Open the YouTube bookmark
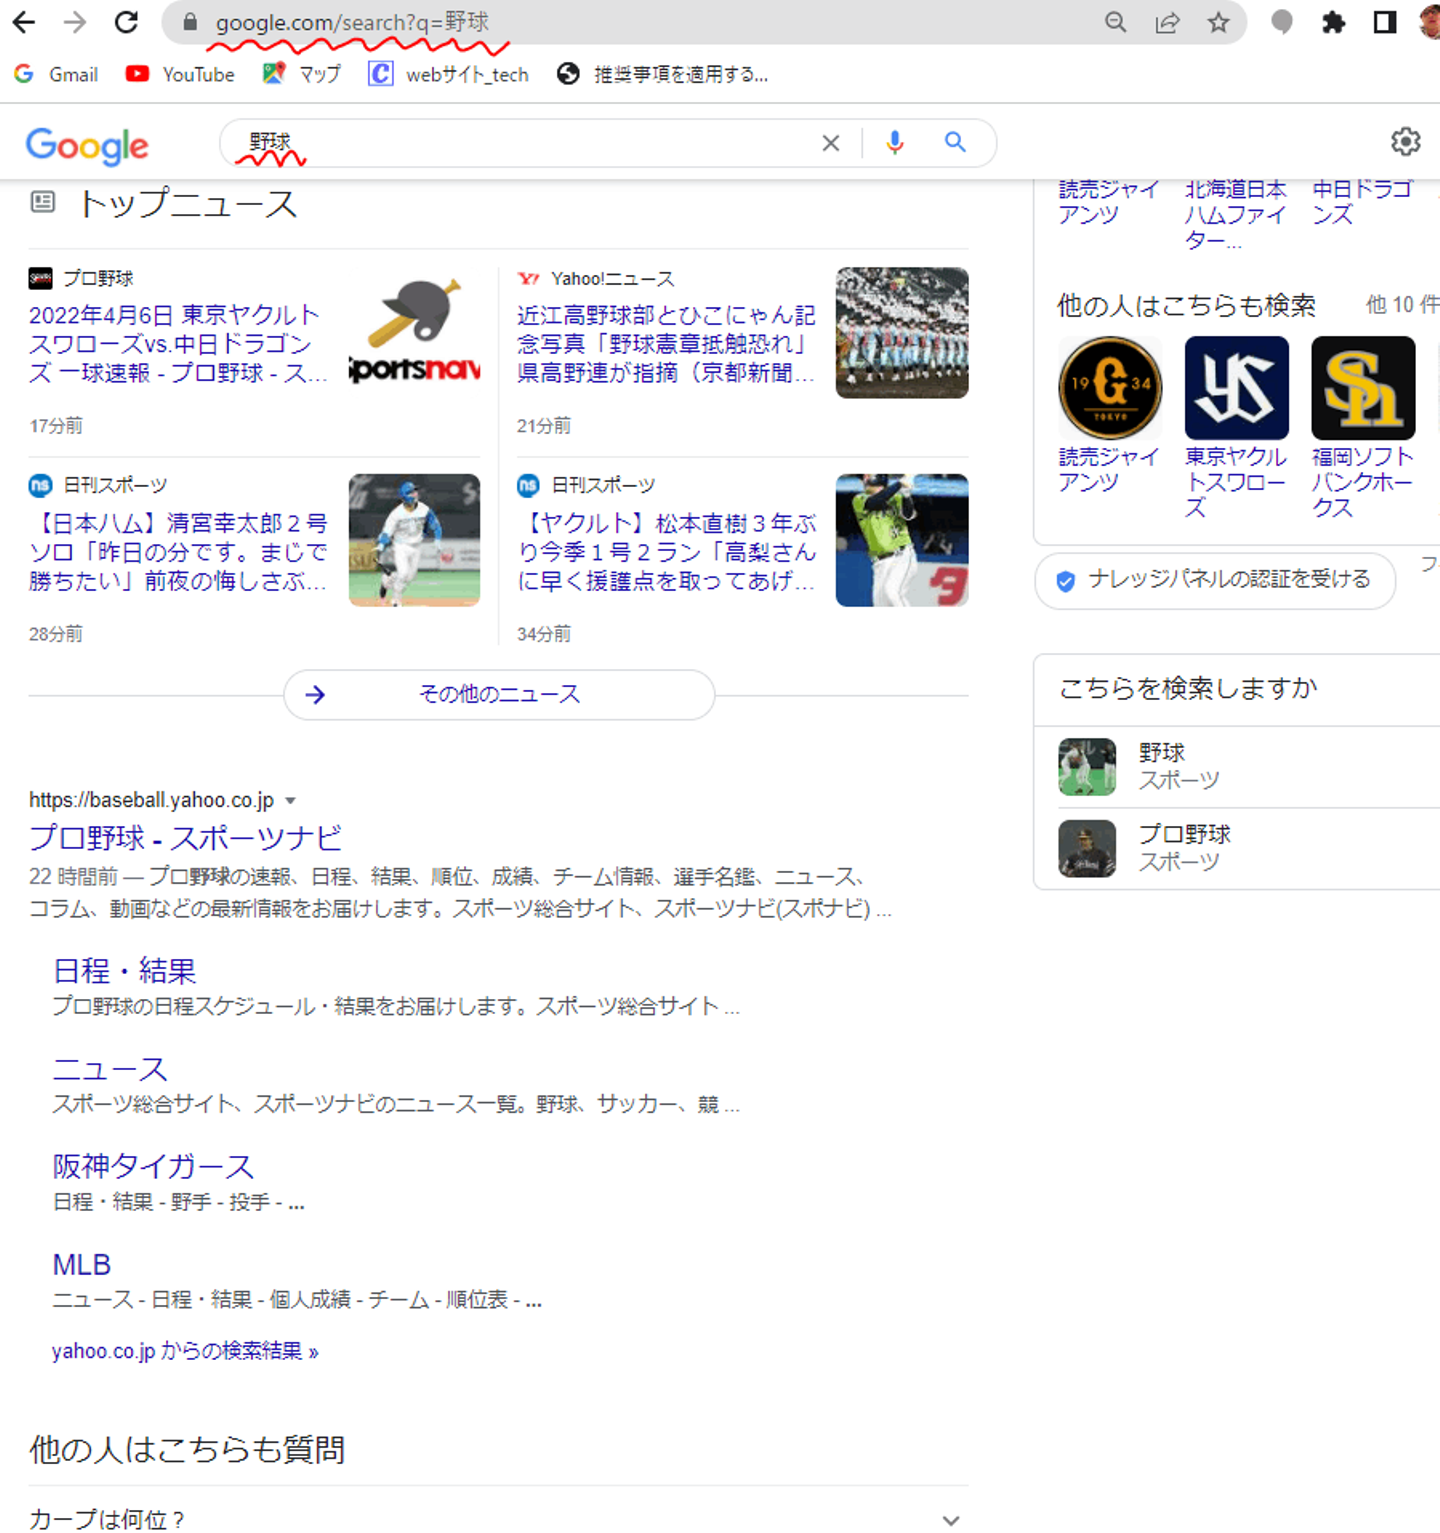The height and width of the screenshot is (1533, 1440). click(180, 74)
